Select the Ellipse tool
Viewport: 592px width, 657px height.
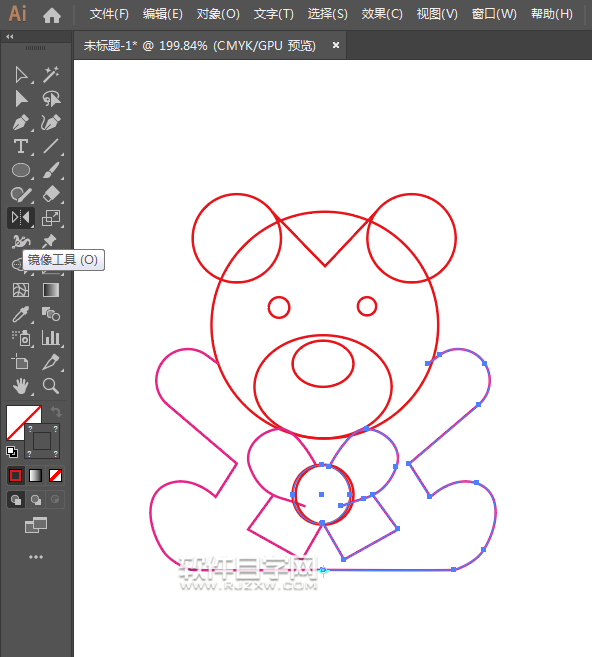point(21,171)
